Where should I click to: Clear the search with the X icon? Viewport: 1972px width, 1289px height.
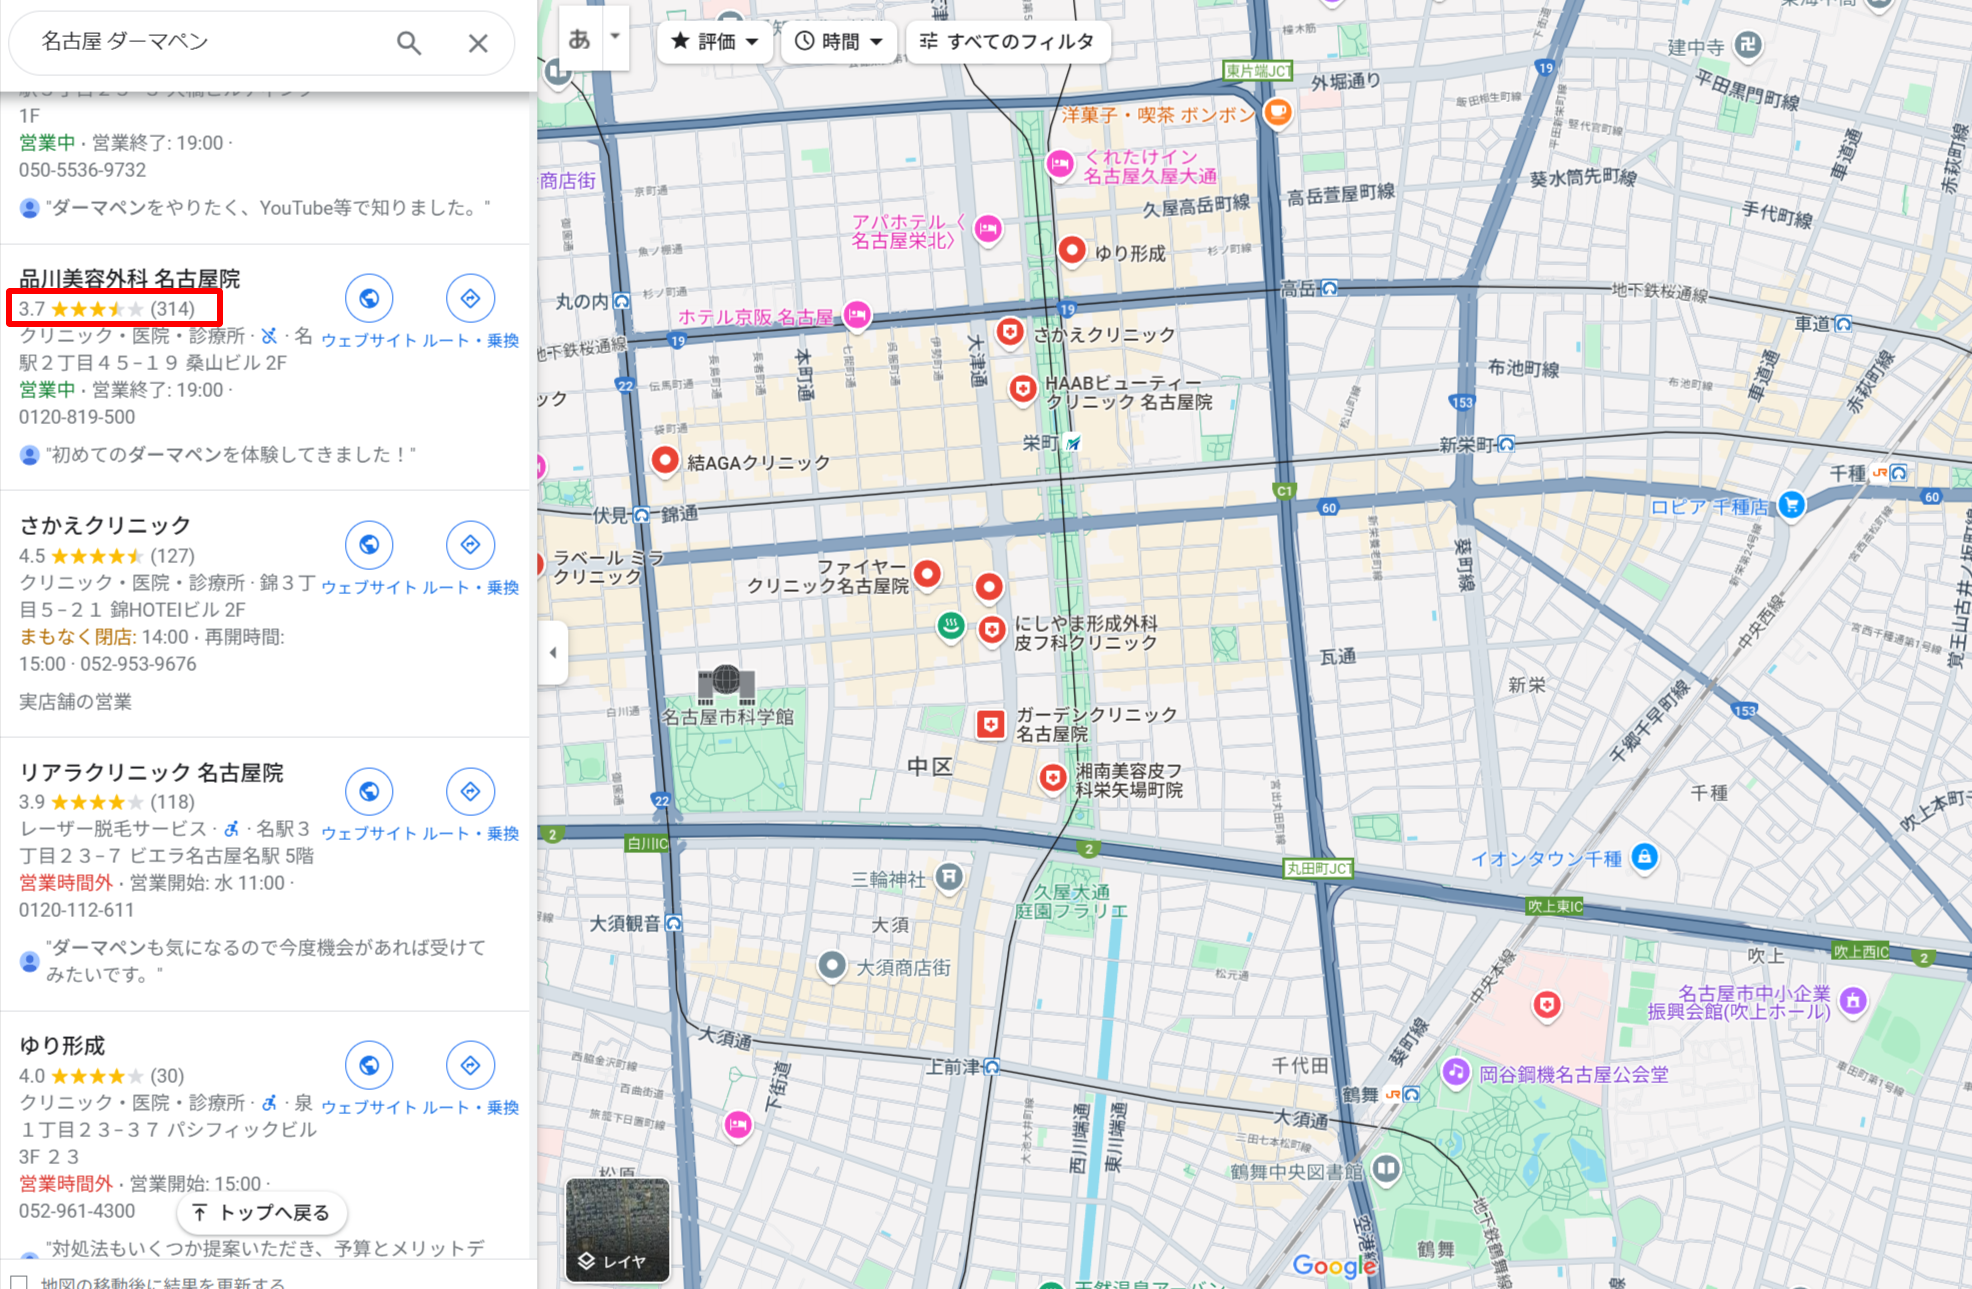pyautogui.click(x=478, y=43)
